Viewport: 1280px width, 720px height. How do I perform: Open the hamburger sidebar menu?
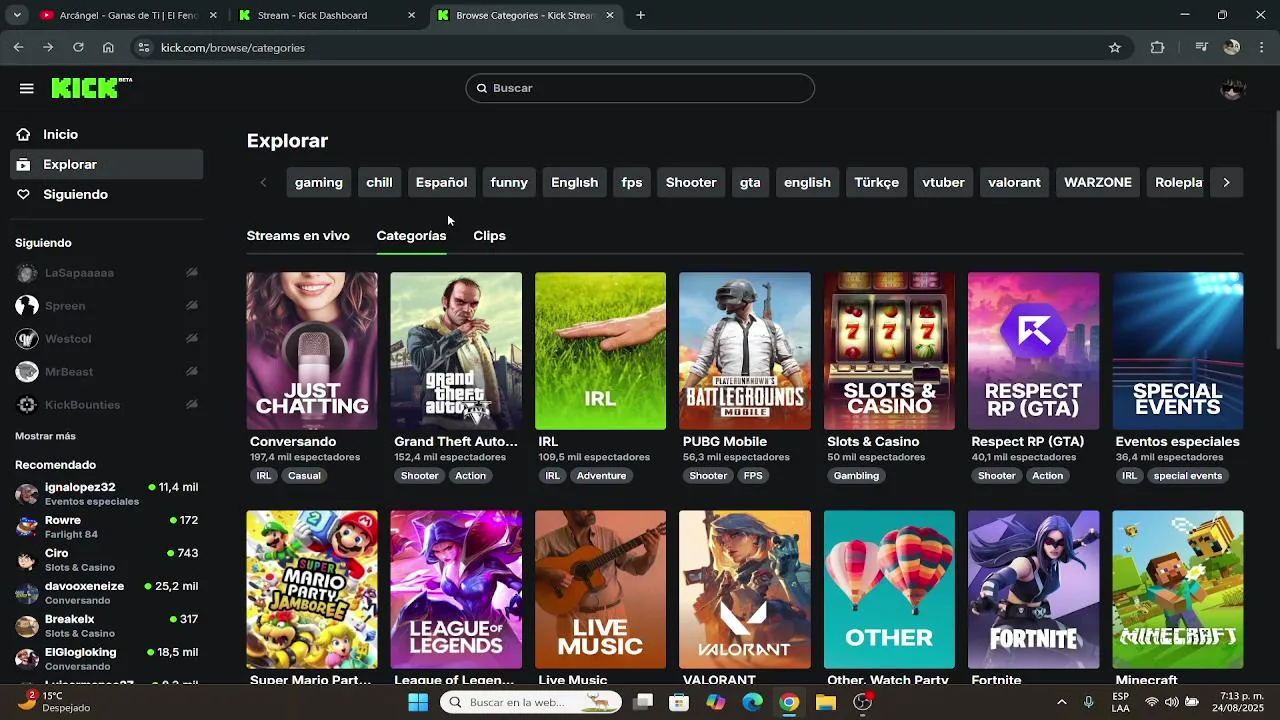click(x=27, y=88)
